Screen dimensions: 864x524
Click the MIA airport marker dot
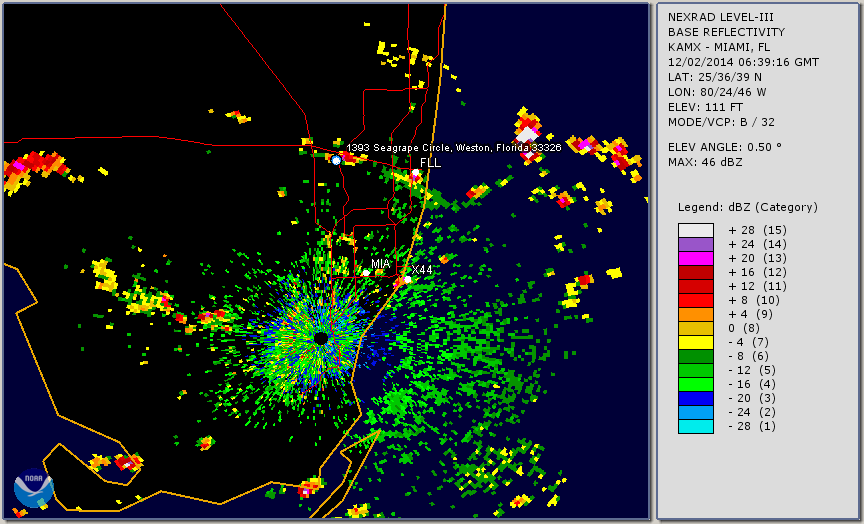coord(366,273)
